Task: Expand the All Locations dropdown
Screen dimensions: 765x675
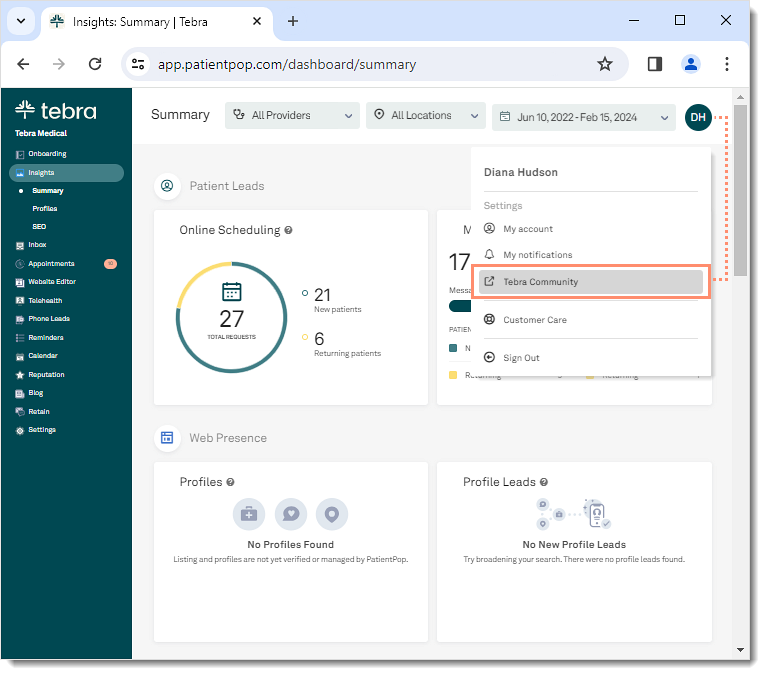Action: pos(425,116)
